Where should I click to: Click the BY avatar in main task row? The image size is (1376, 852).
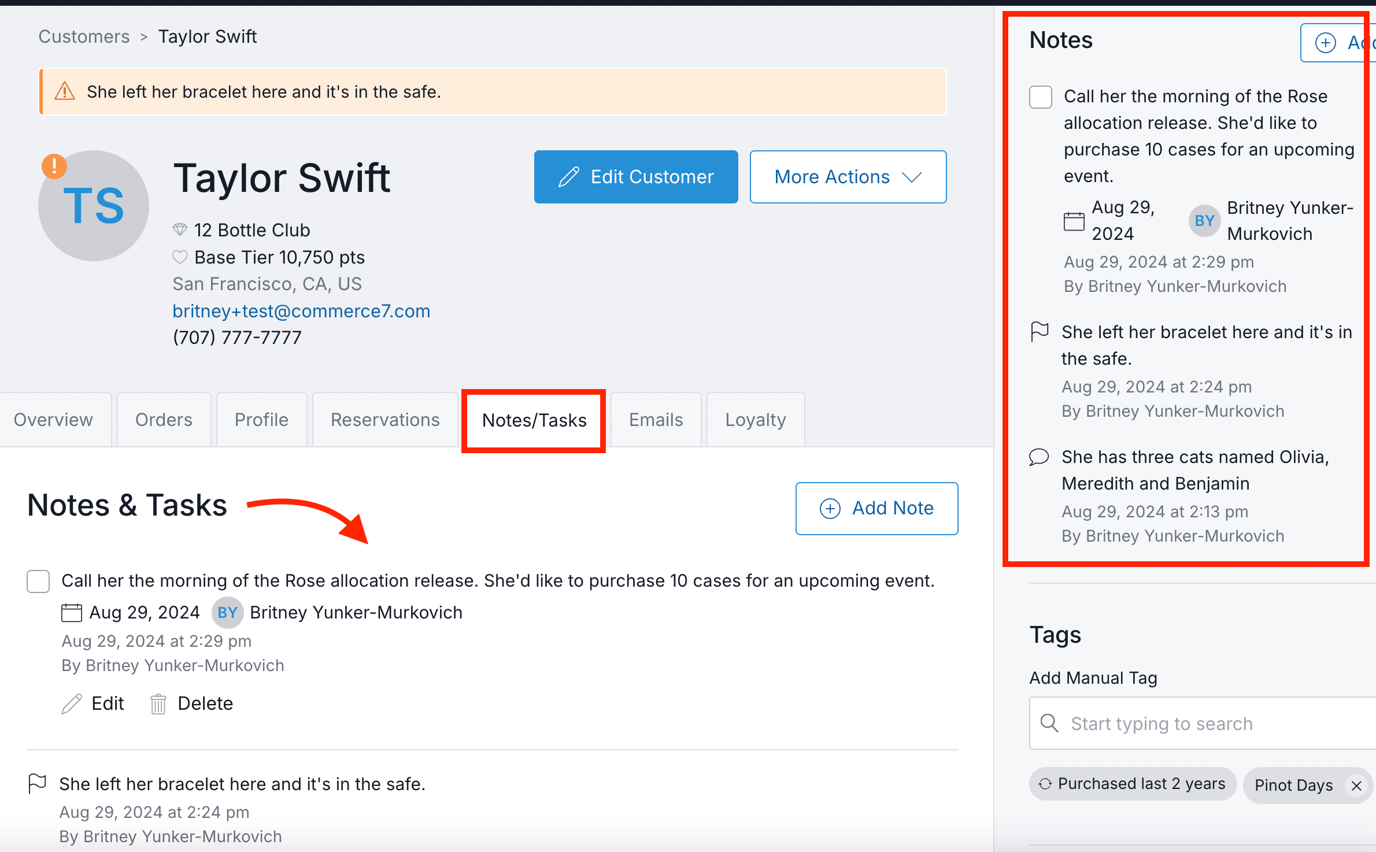pyautogui.click(x=228, y=613)
